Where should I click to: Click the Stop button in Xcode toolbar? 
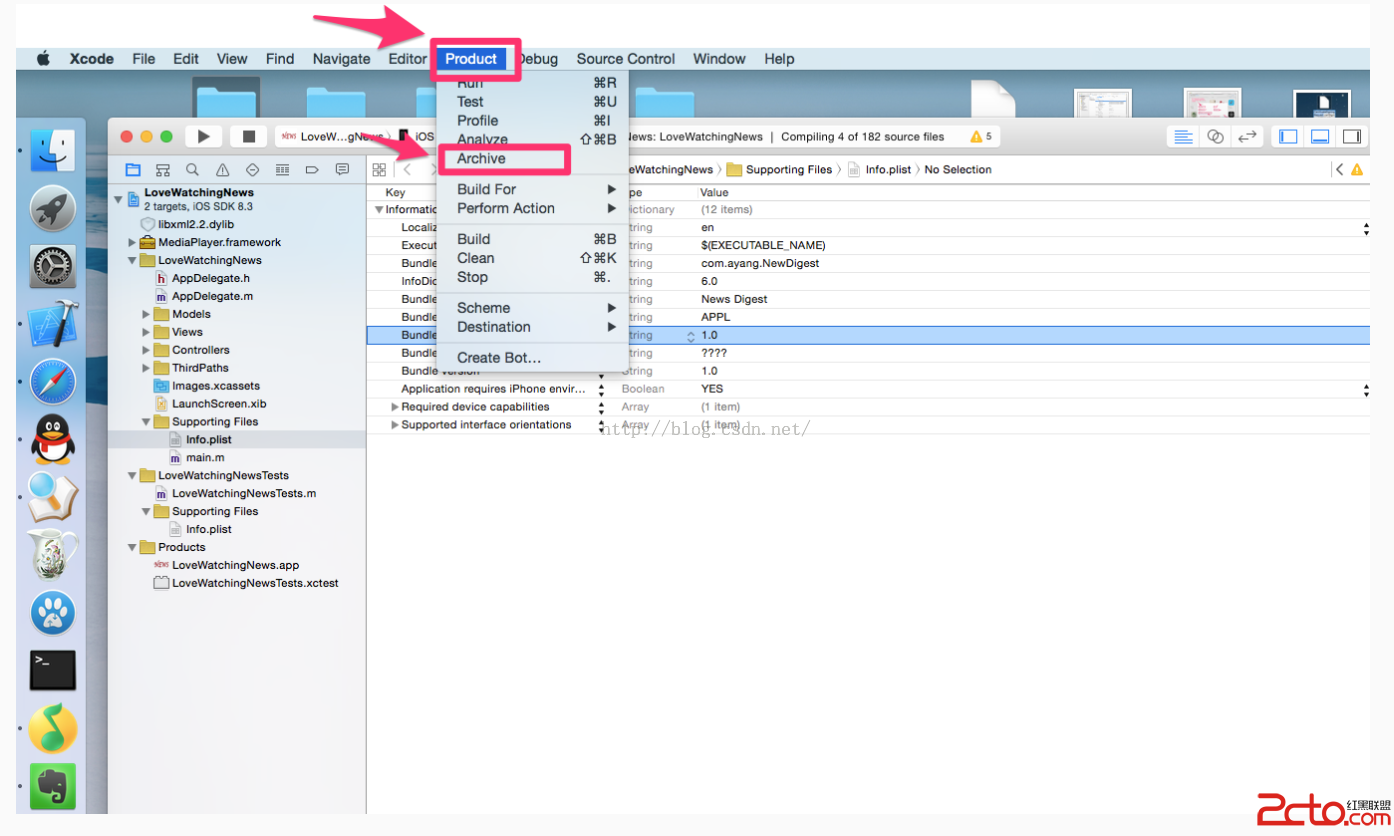pos(249,136)
